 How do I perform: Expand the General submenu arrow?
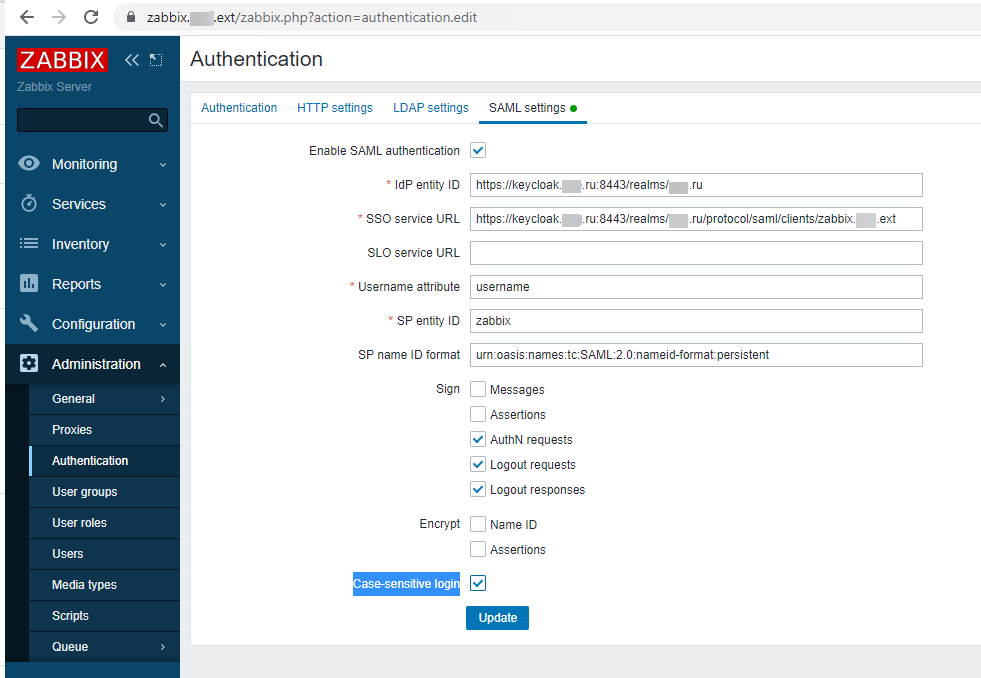click(x=163, y=399)
